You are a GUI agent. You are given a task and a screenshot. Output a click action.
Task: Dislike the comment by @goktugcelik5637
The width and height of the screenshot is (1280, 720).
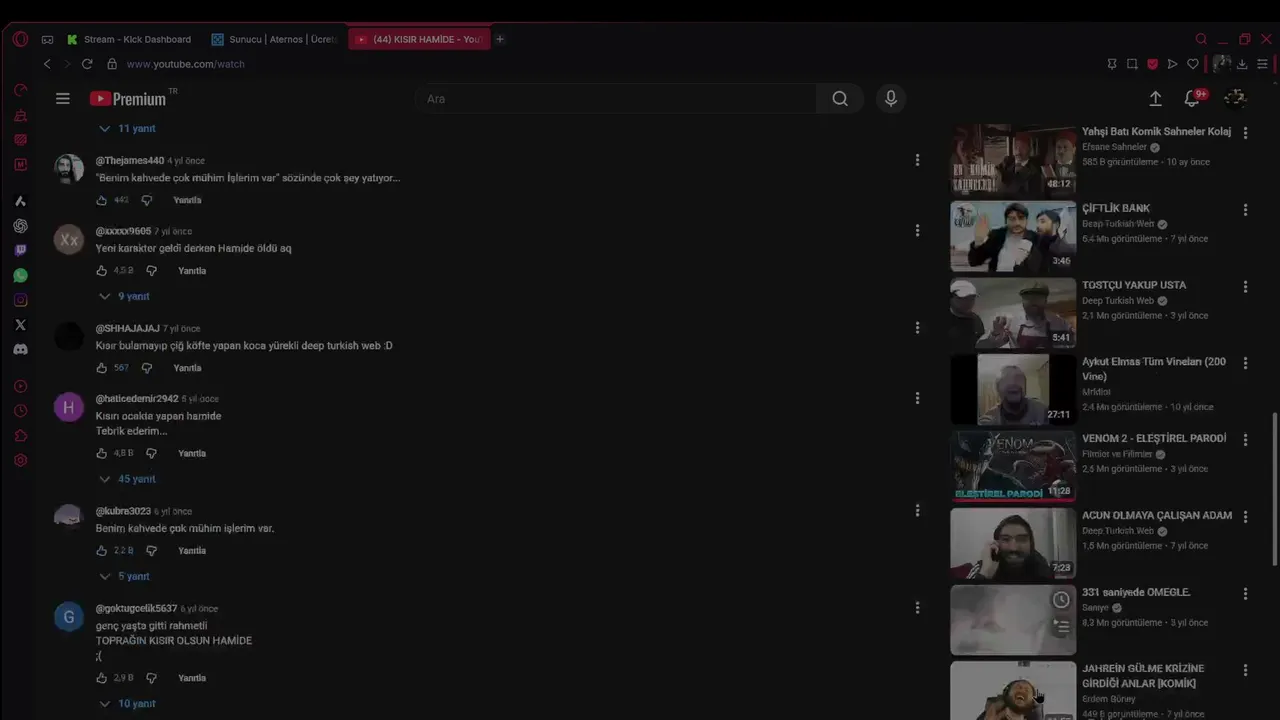pos(152,678)
